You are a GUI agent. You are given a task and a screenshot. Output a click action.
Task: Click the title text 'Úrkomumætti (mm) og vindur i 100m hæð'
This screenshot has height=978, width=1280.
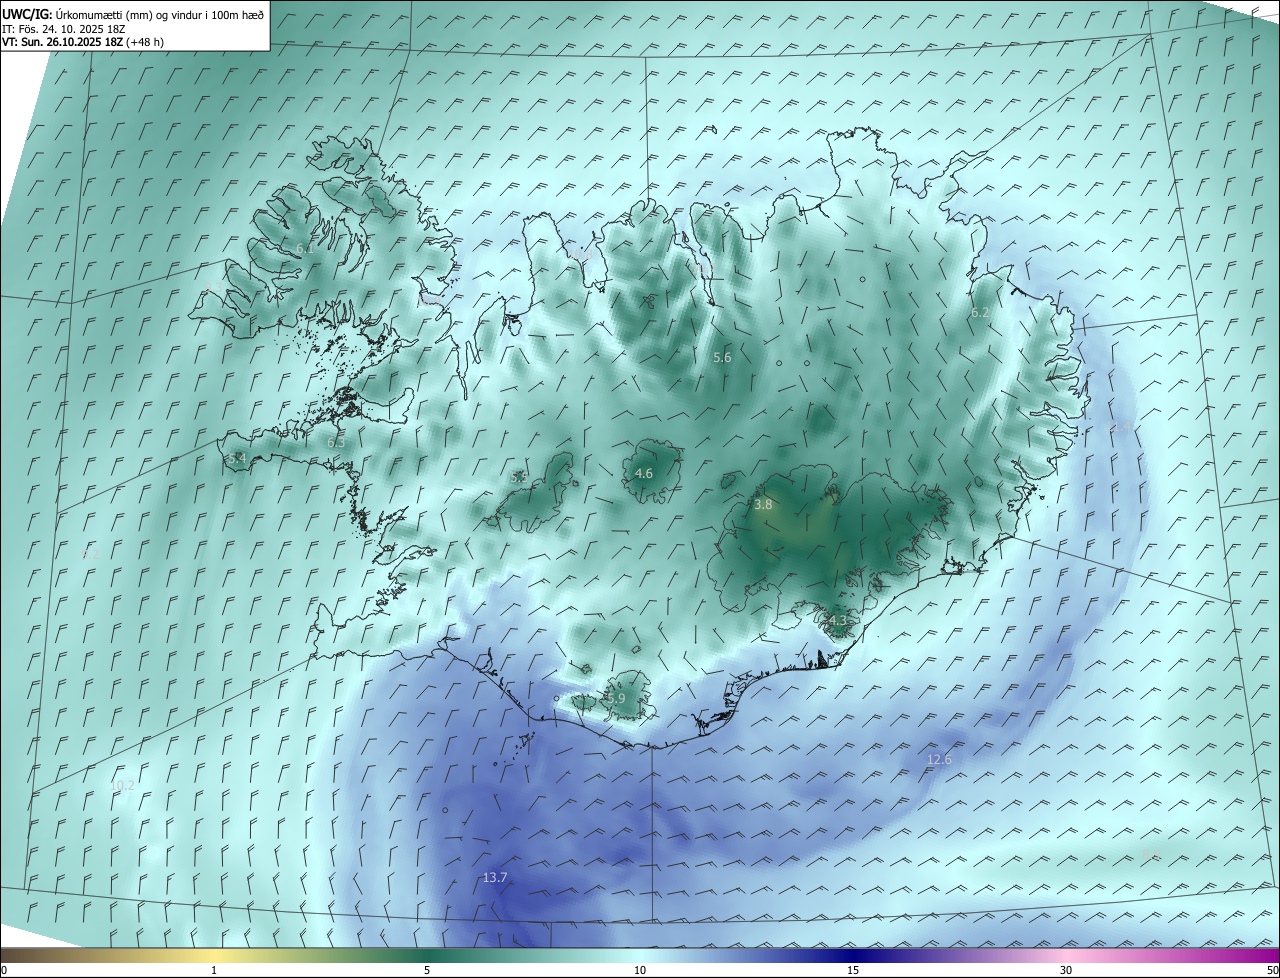160,14
